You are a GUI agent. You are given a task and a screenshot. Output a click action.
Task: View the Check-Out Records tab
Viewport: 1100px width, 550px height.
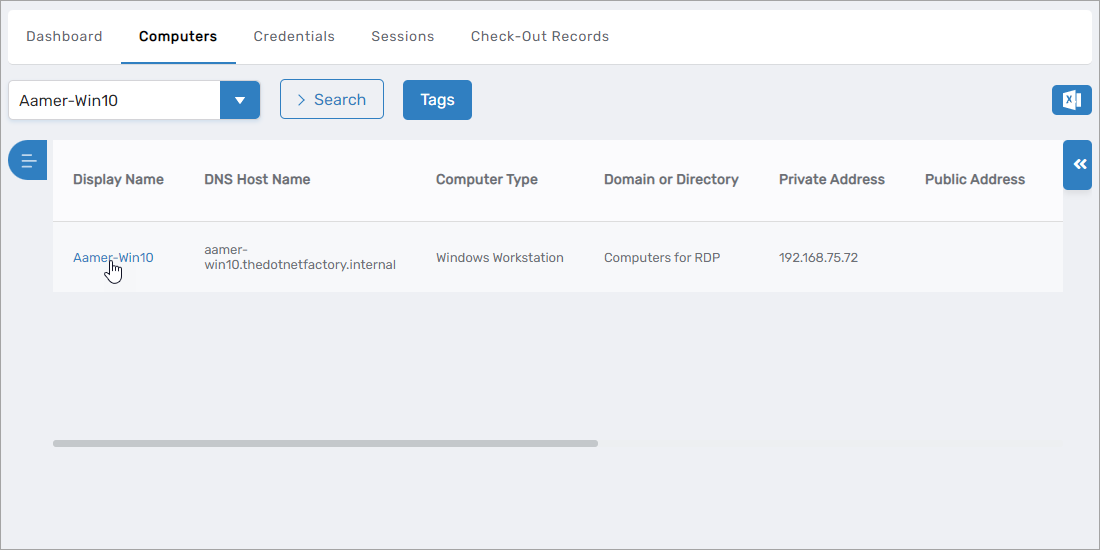[x=539, y=36]
